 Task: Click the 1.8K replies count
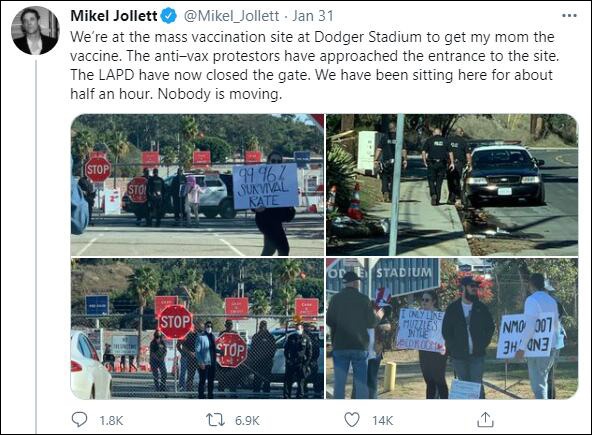tap(111, 420)
